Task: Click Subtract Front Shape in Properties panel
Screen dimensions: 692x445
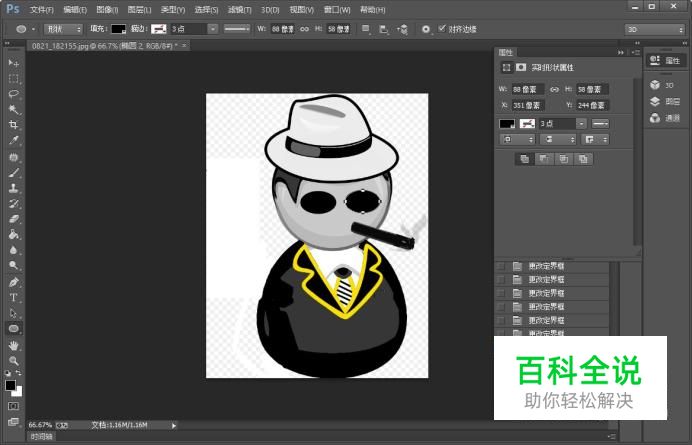Action: (544, 159)
